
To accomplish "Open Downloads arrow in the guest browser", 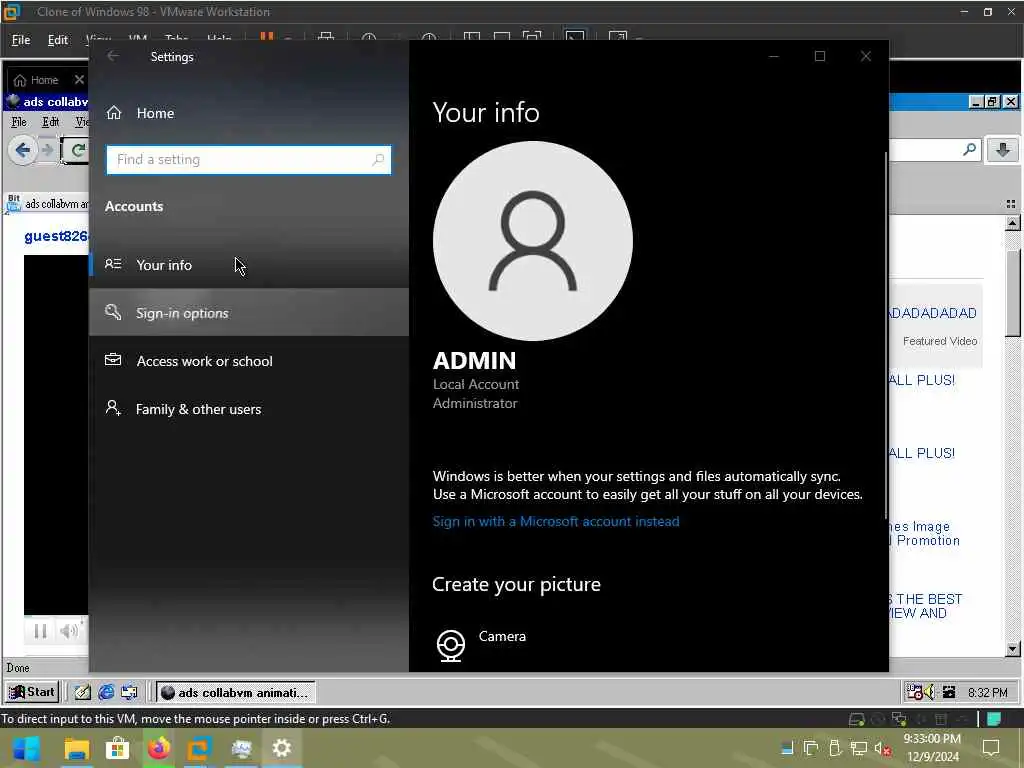I will 1002,150.
